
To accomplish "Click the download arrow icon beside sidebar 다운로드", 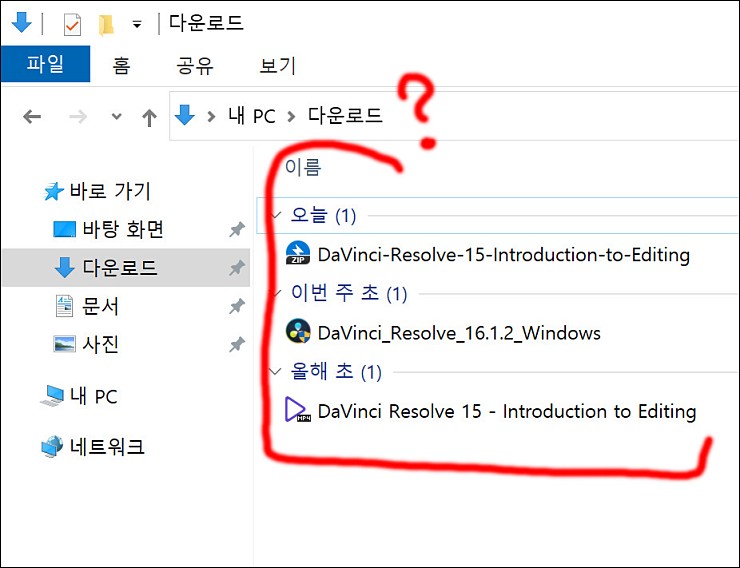I will (x=65, y=267).
